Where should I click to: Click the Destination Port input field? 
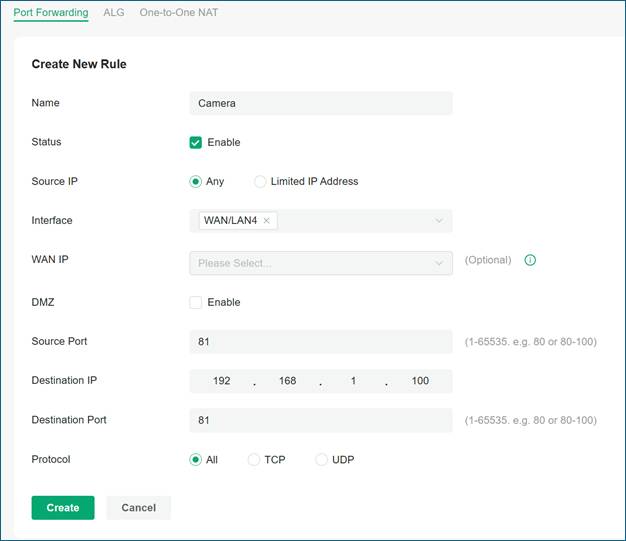click(321, 420)
